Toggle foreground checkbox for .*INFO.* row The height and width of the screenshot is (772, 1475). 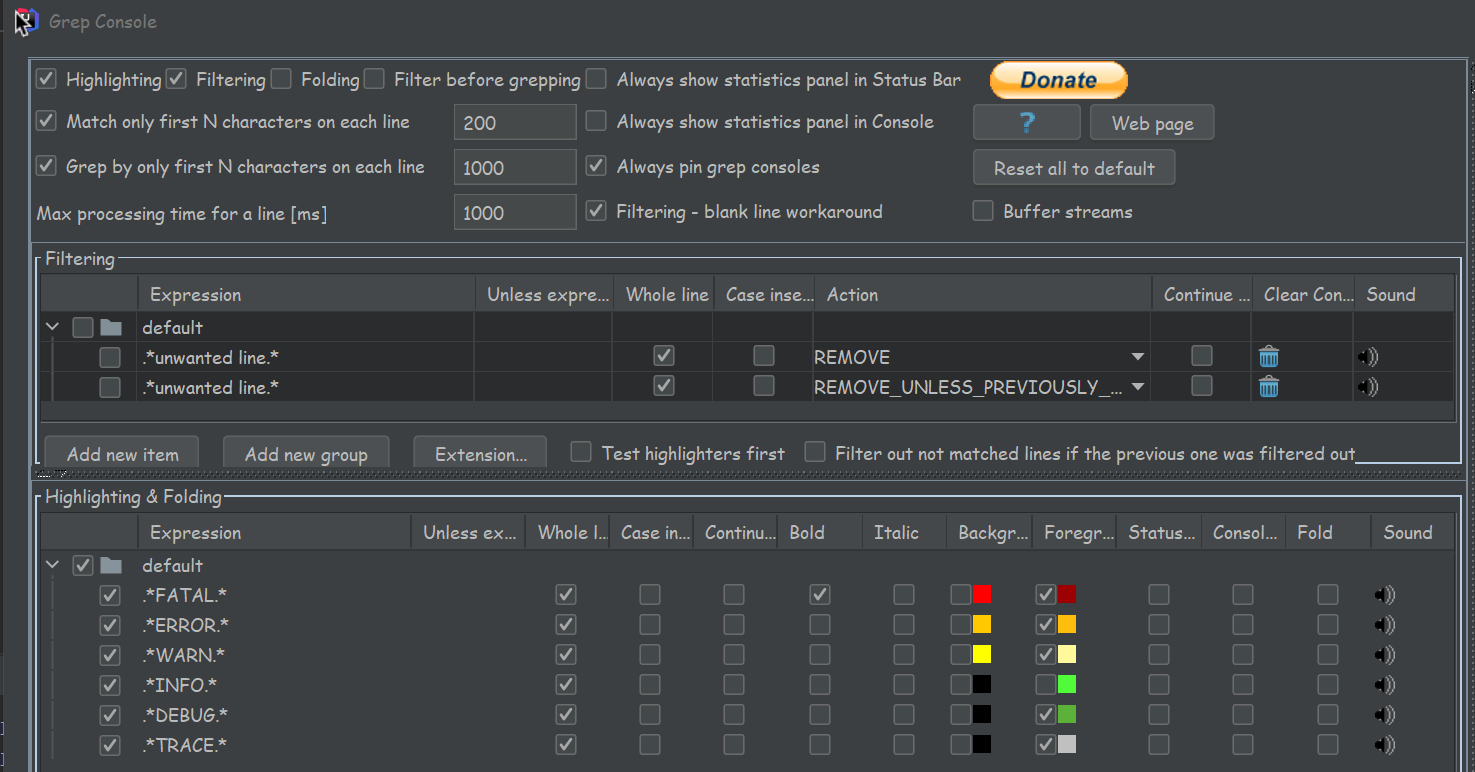(x=1046, y=685)
